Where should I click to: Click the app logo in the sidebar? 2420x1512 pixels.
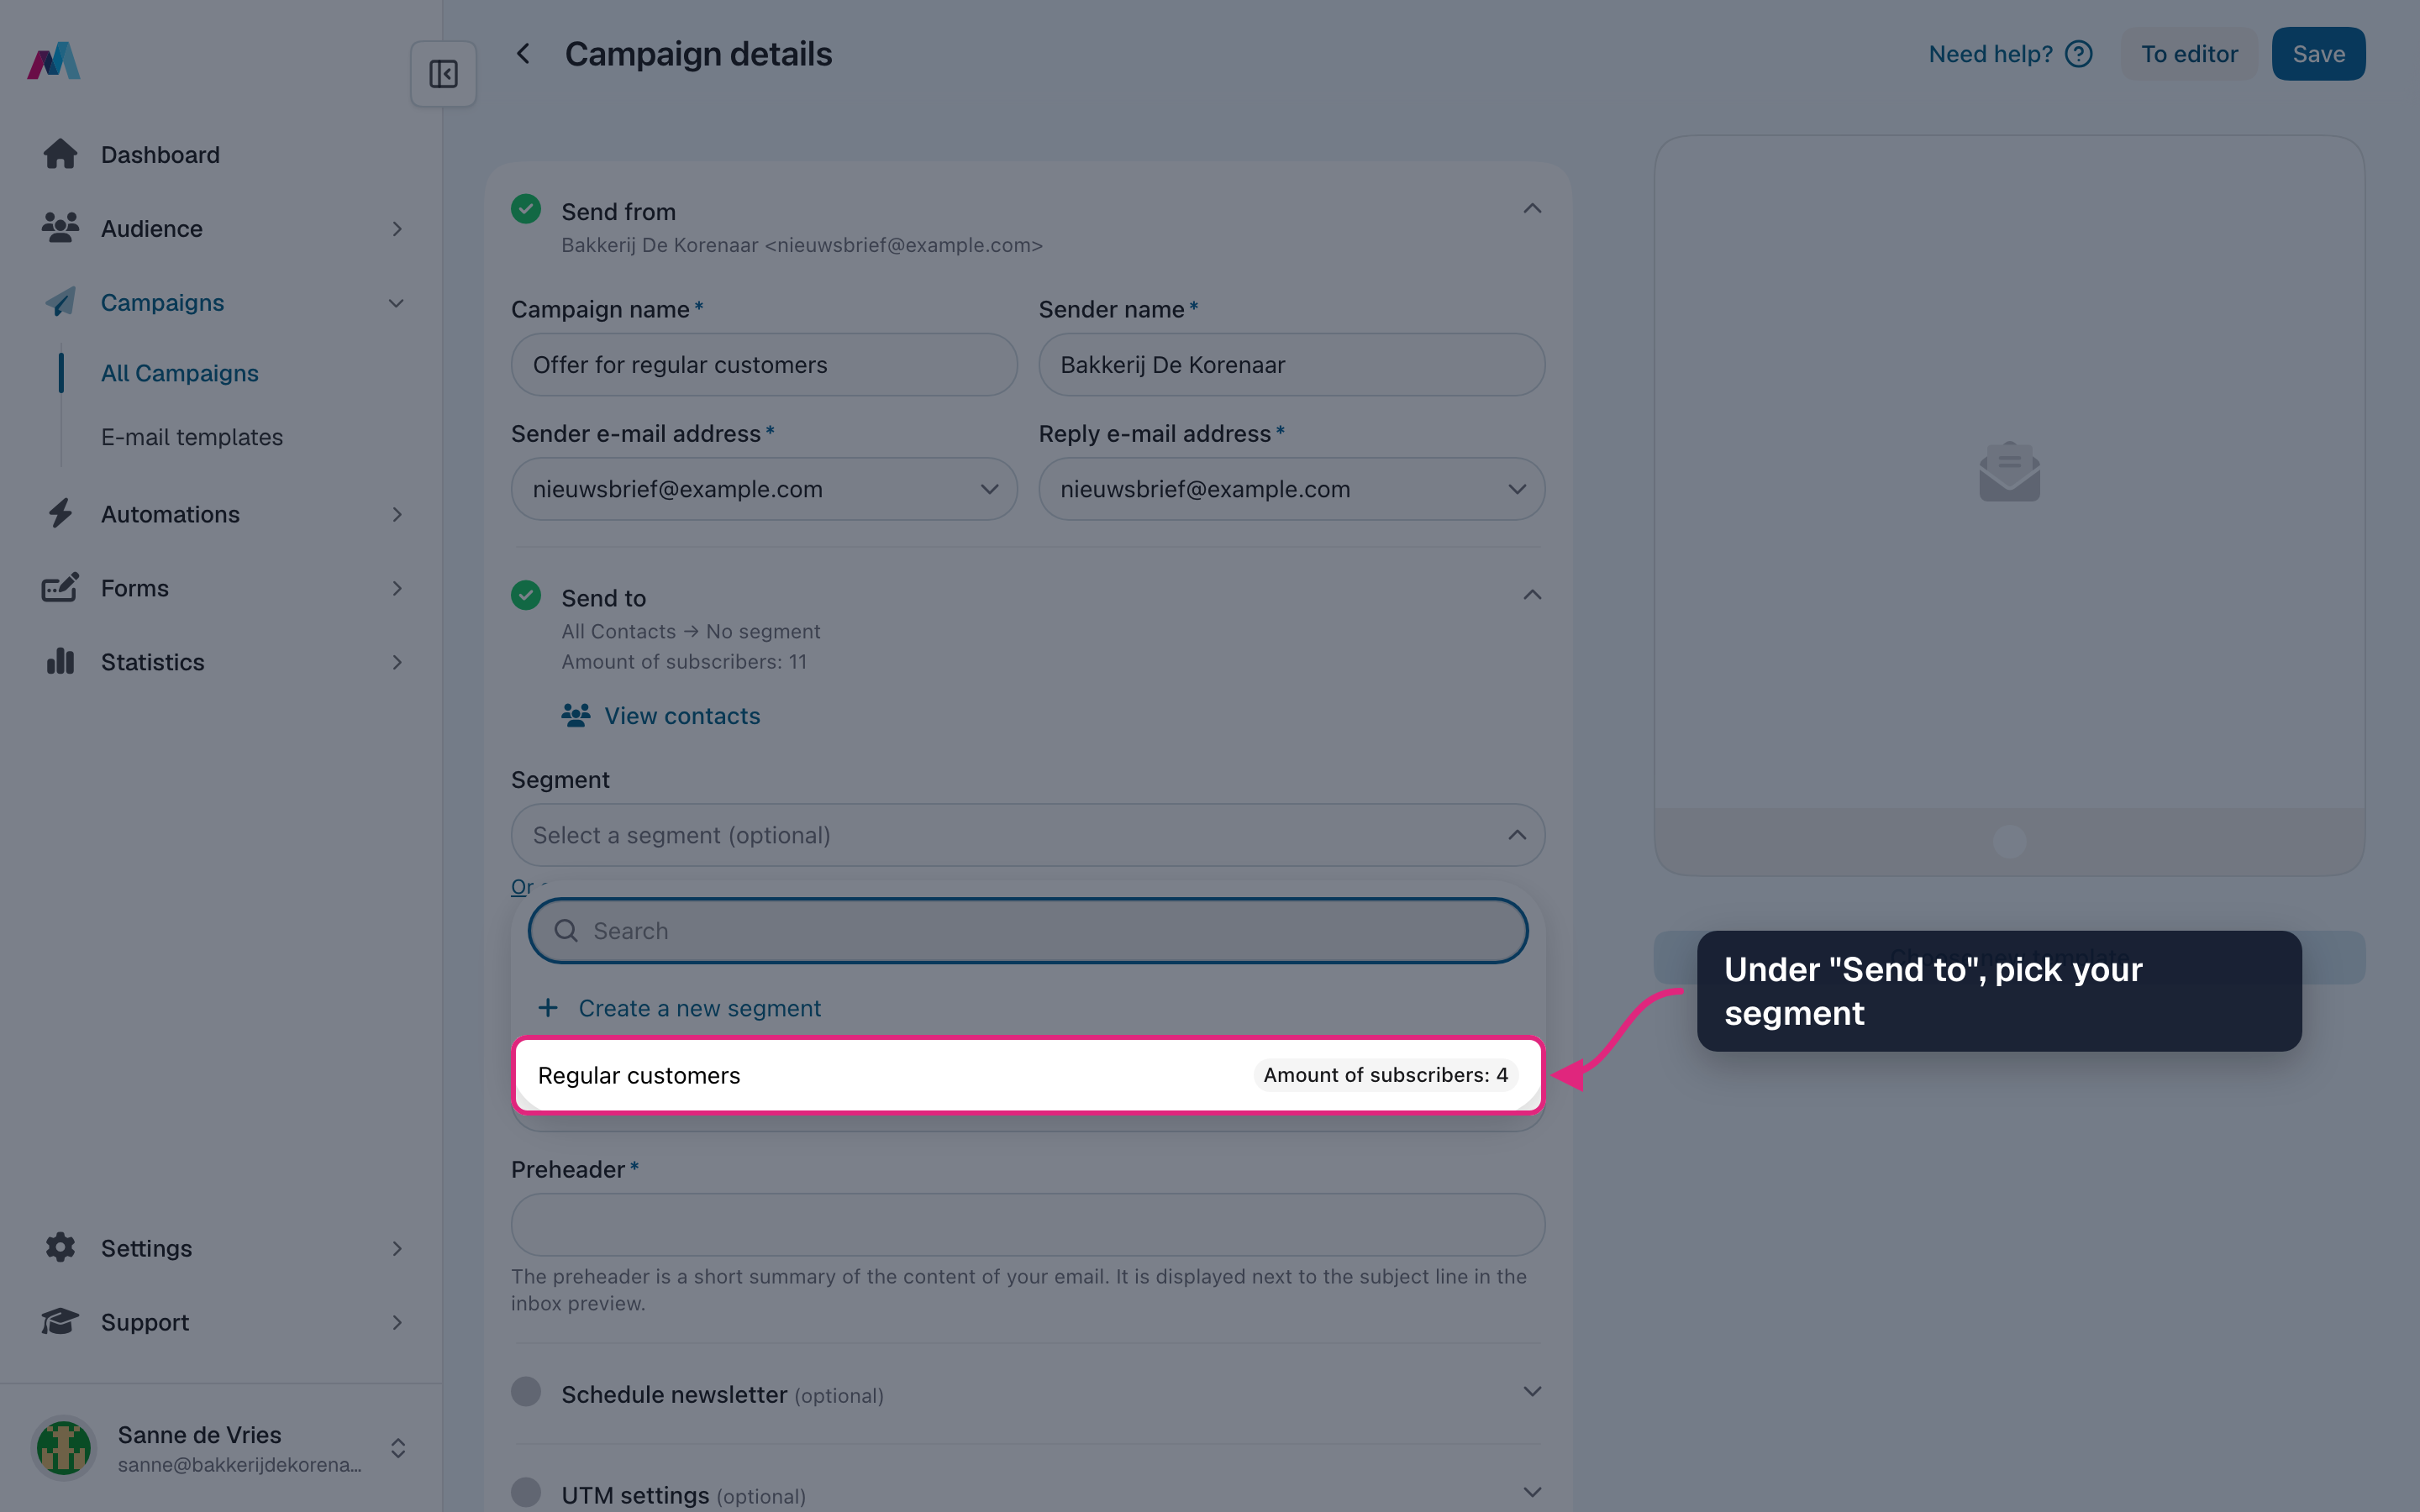(x=54, y=60)
